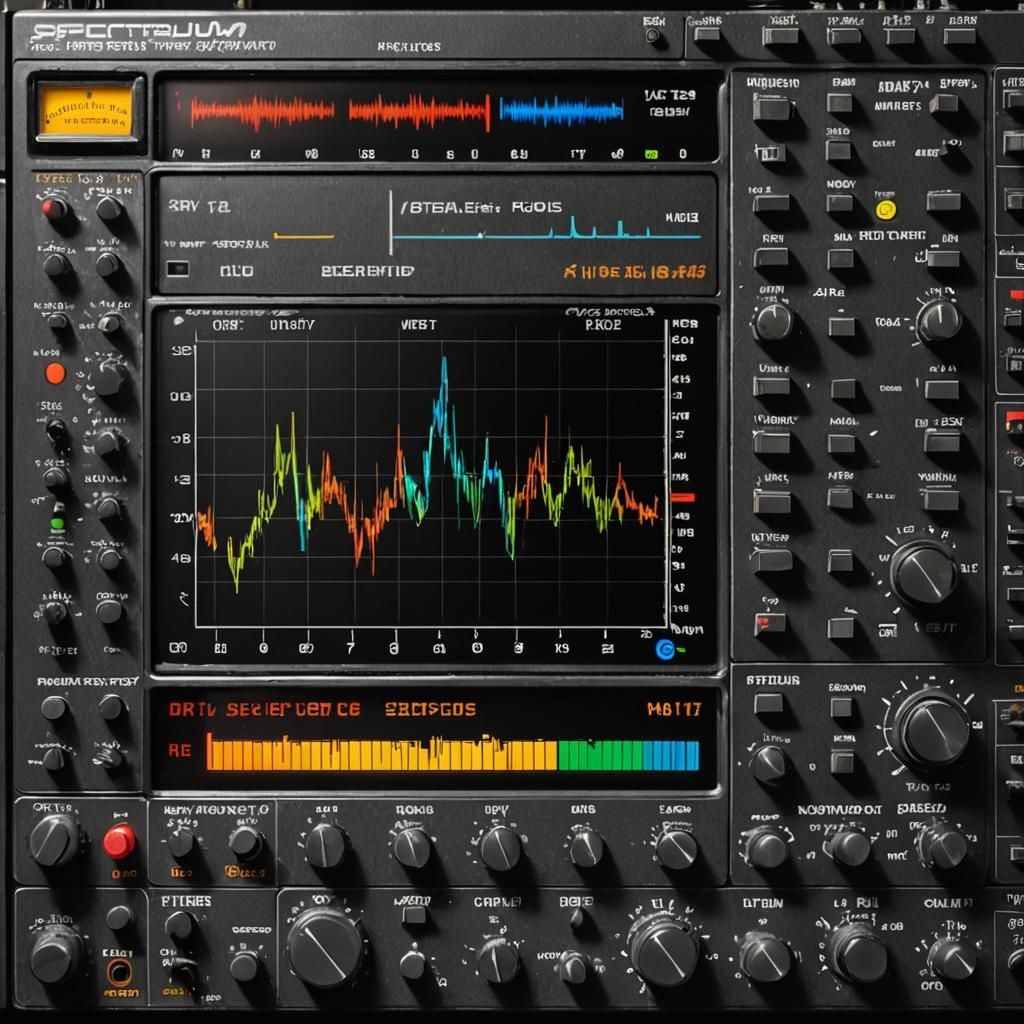Click the yellow ring indicator on the right panel
The image size is (1024, 1024).
coord(884,209)
